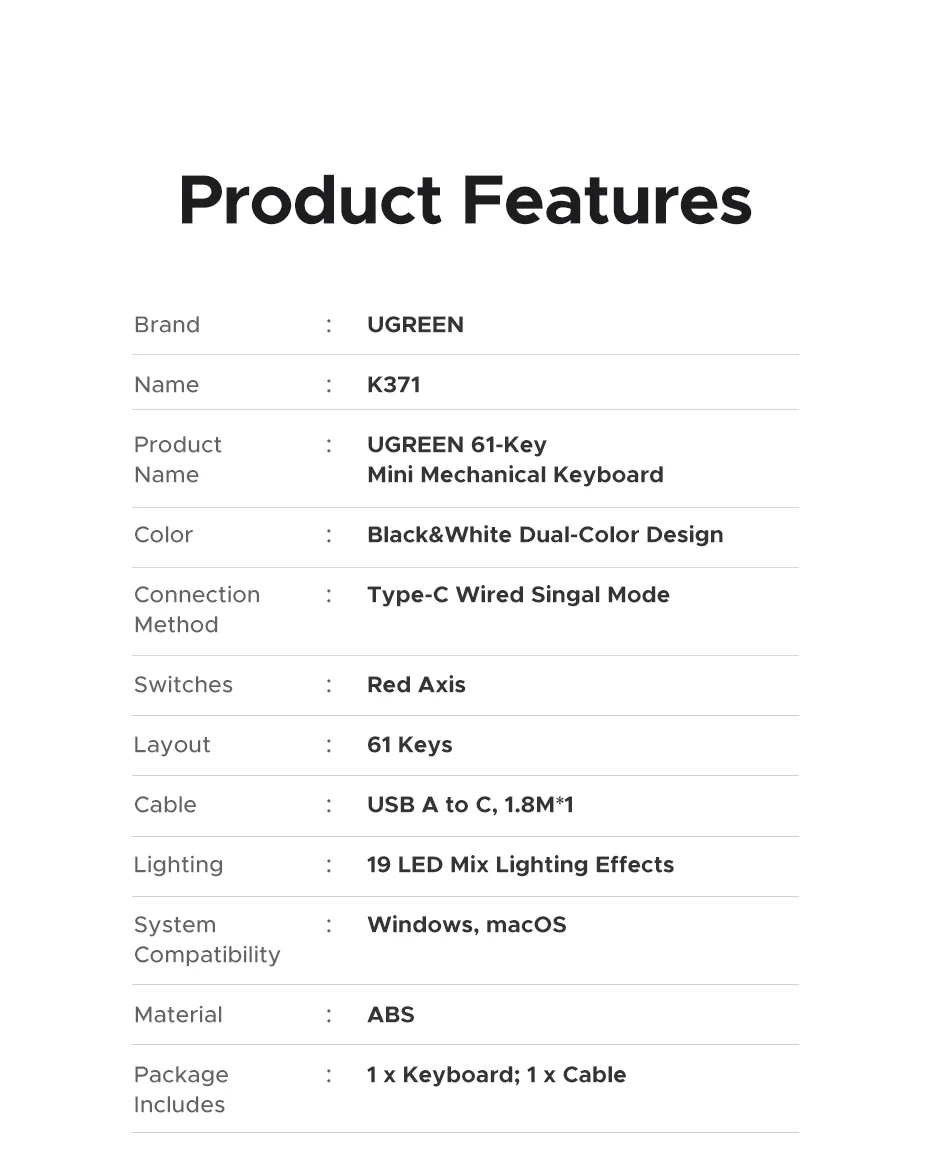Click the Product Features heading
This screenshot has height=1168, width=930.
[x=465, y=200]
